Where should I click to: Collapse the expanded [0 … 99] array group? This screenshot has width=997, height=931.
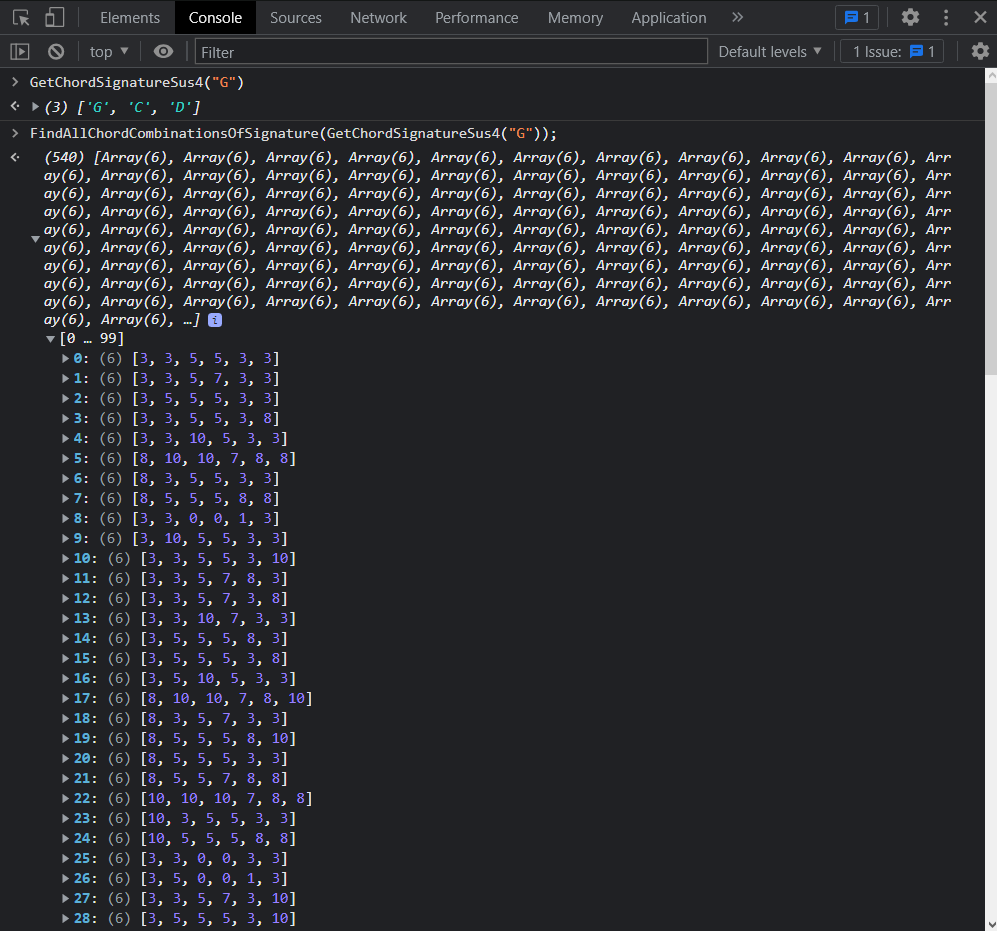[x=49, y=338]
